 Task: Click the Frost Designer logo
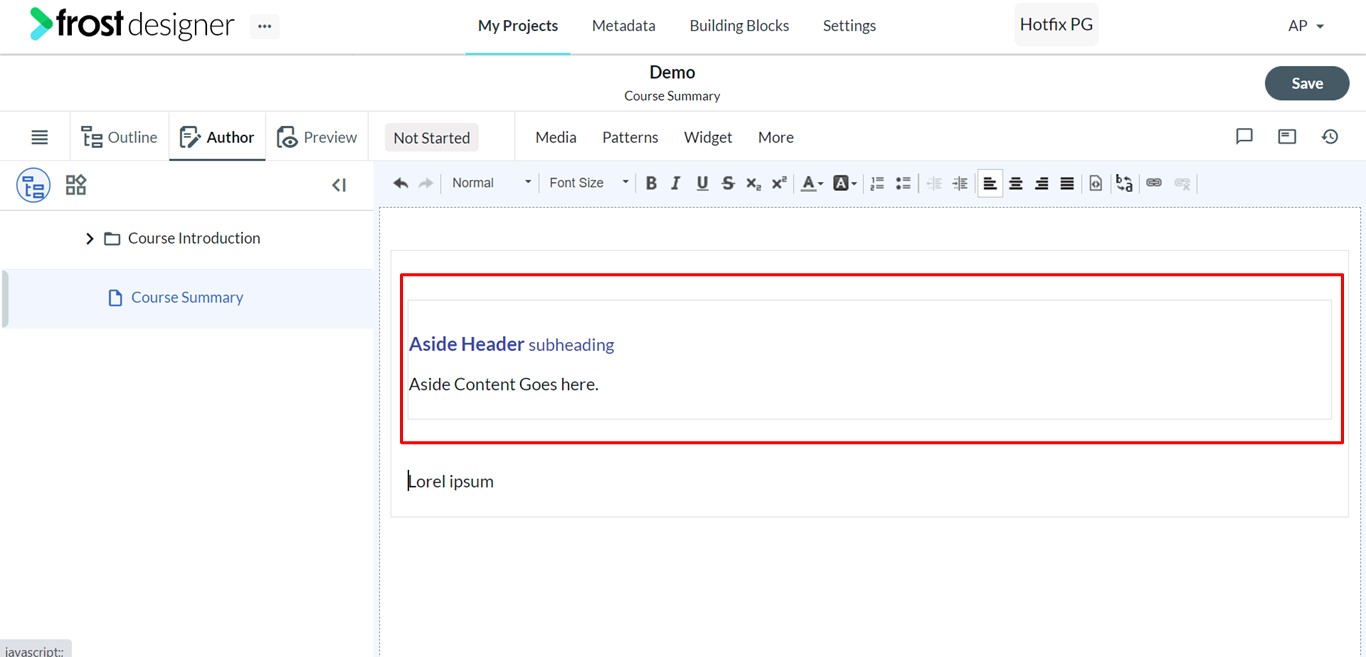point(132,24)
